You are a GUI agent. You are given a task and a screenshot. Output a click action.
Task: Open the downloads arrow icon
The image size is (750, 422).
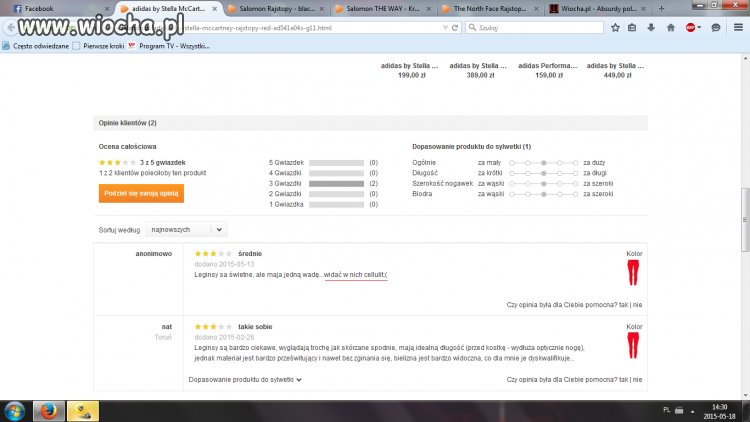[651, 28]
